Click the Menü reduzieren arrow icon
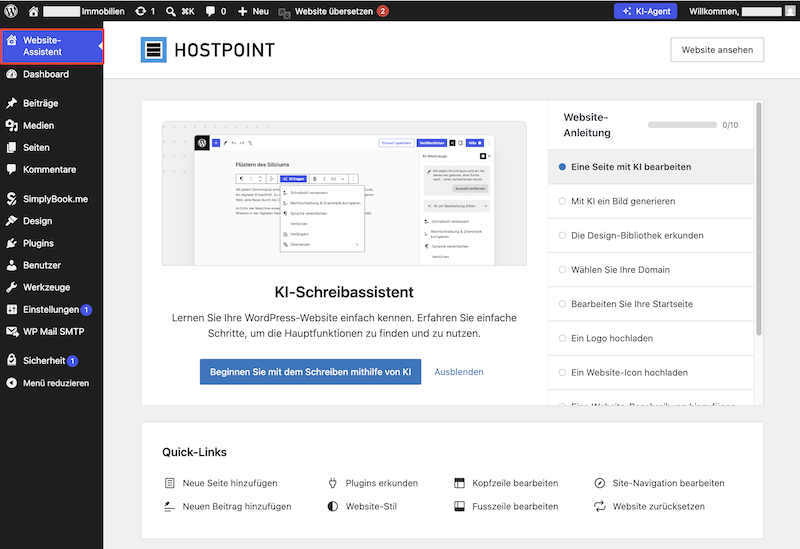Image resolution: width=800 pixels, height=549 pixels. point(12,383)
